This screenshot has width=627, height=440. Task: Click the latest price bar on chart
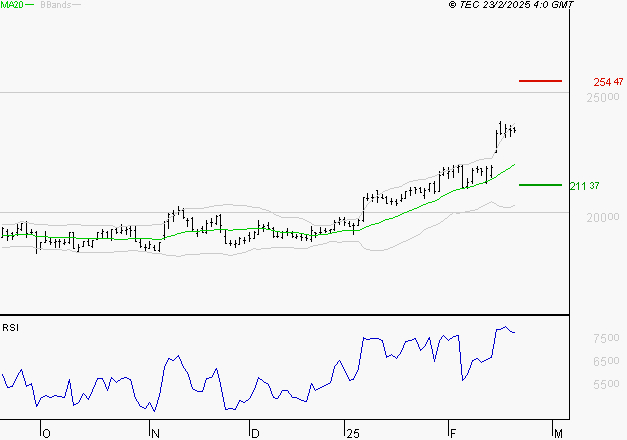click(514, 130)
